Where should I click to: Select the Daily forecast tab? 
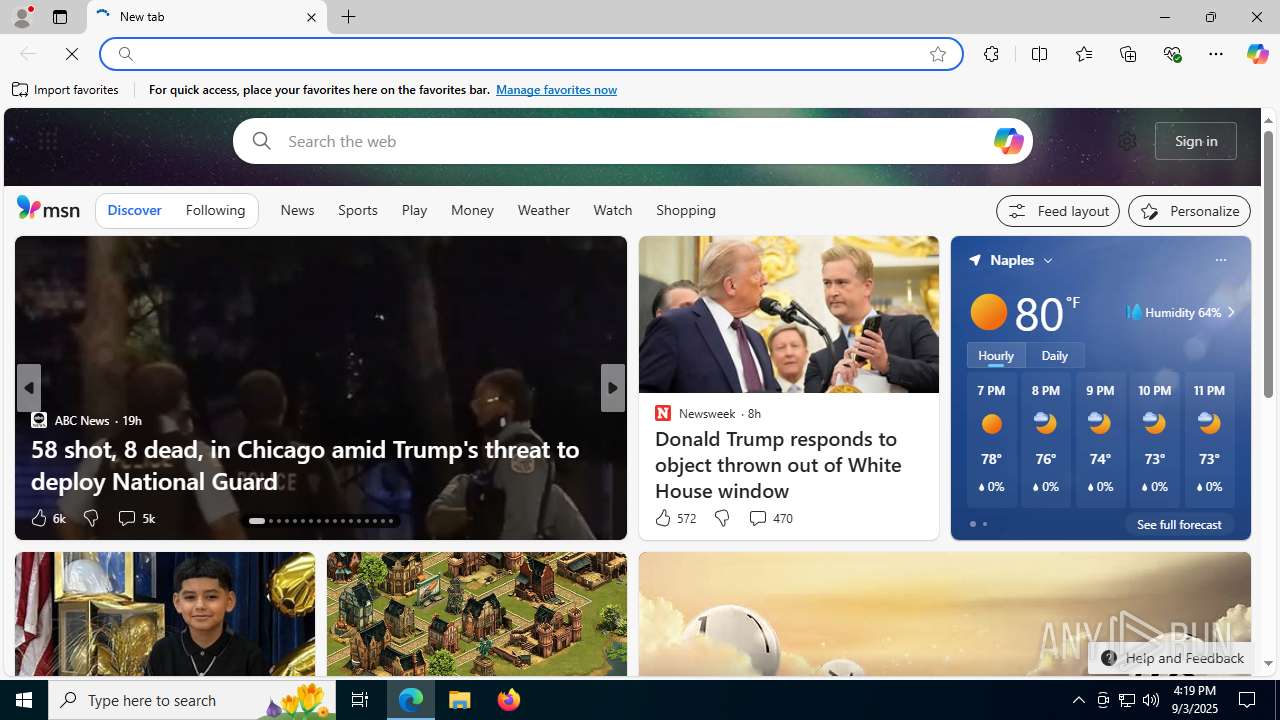1054,355
